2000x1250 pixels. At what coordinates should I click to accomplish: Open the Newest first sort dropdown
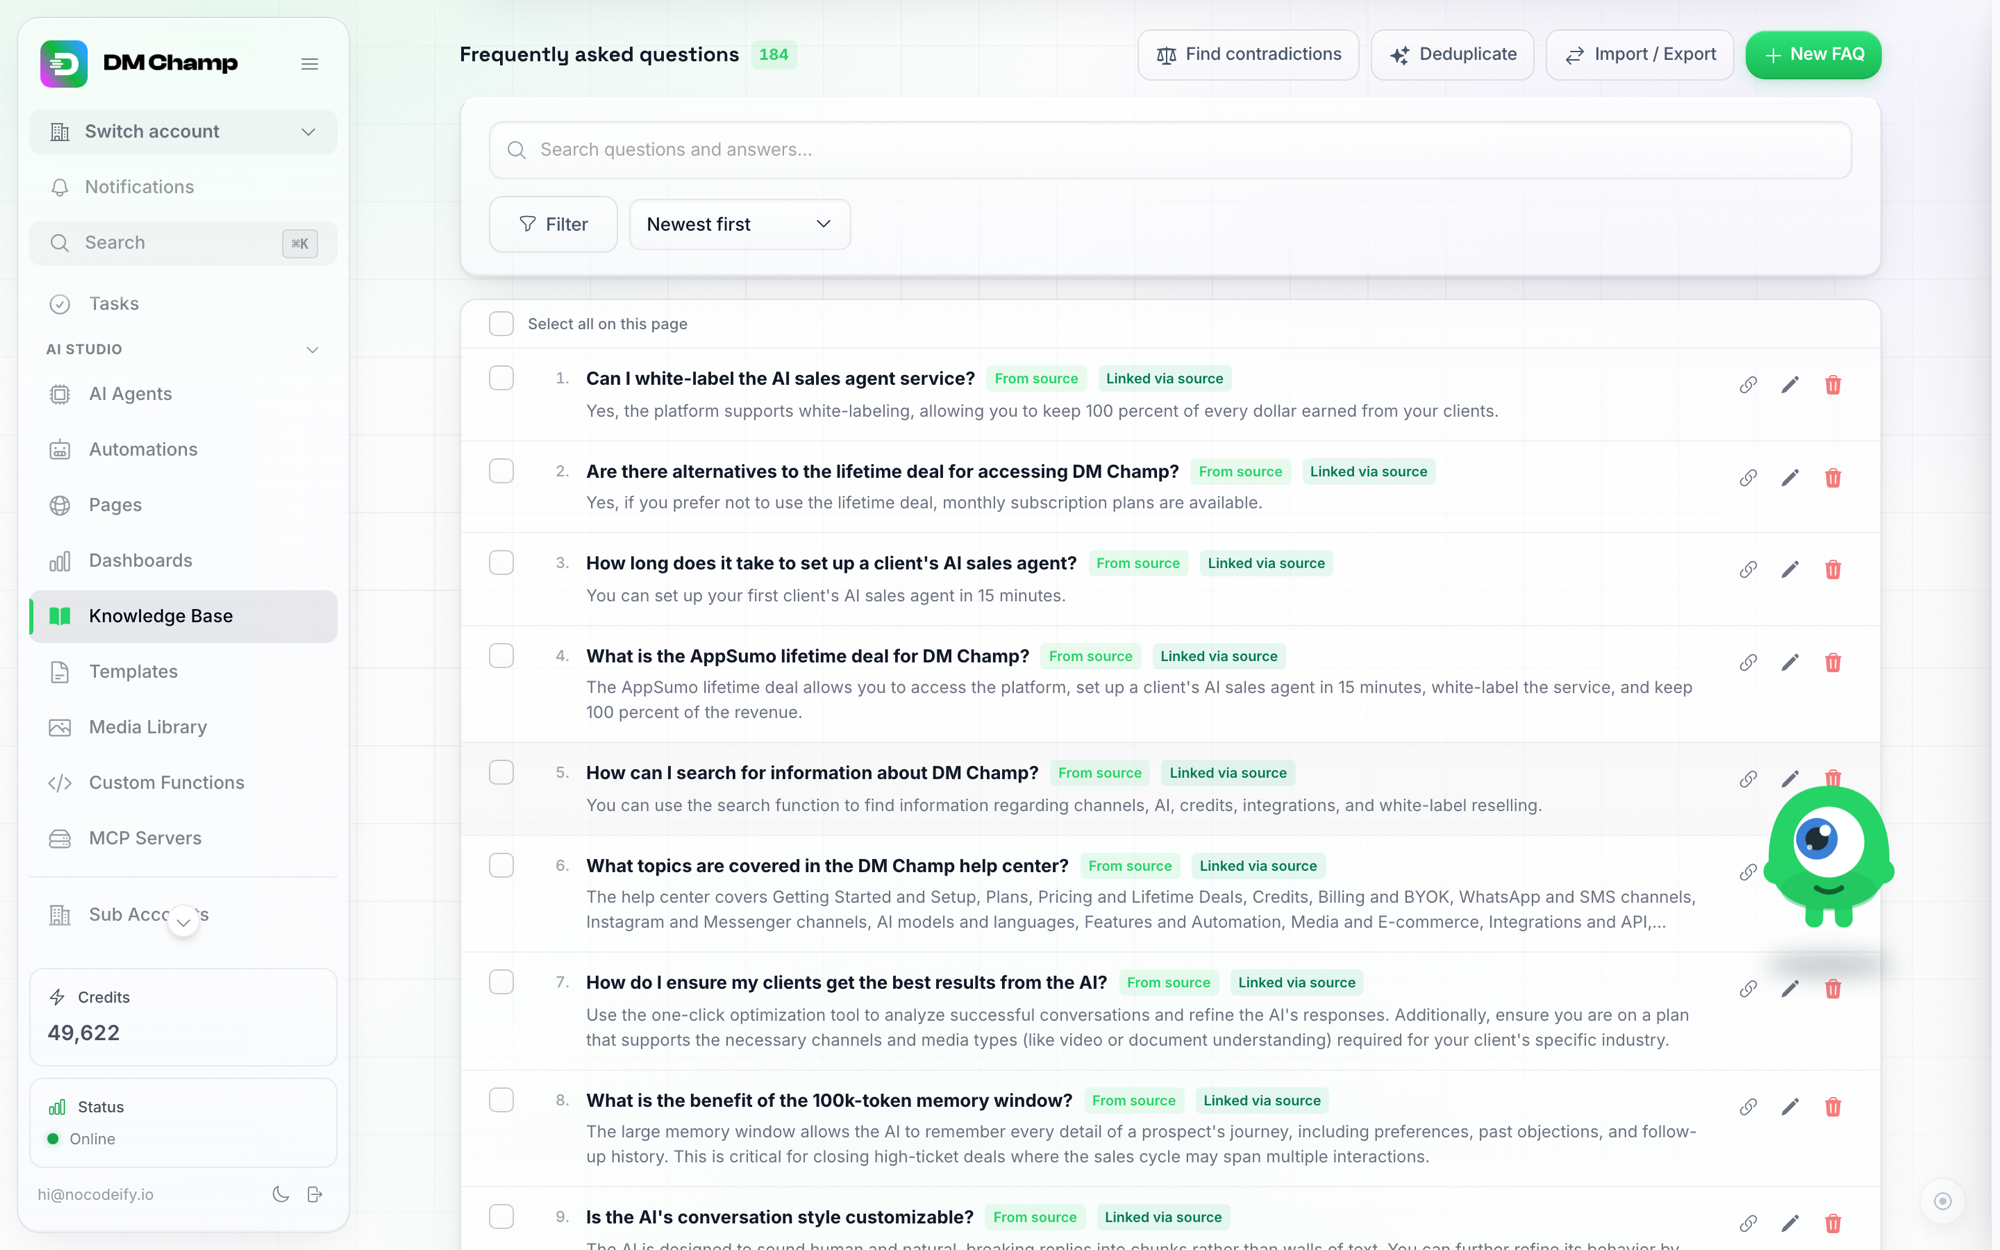tap(739, 224)
